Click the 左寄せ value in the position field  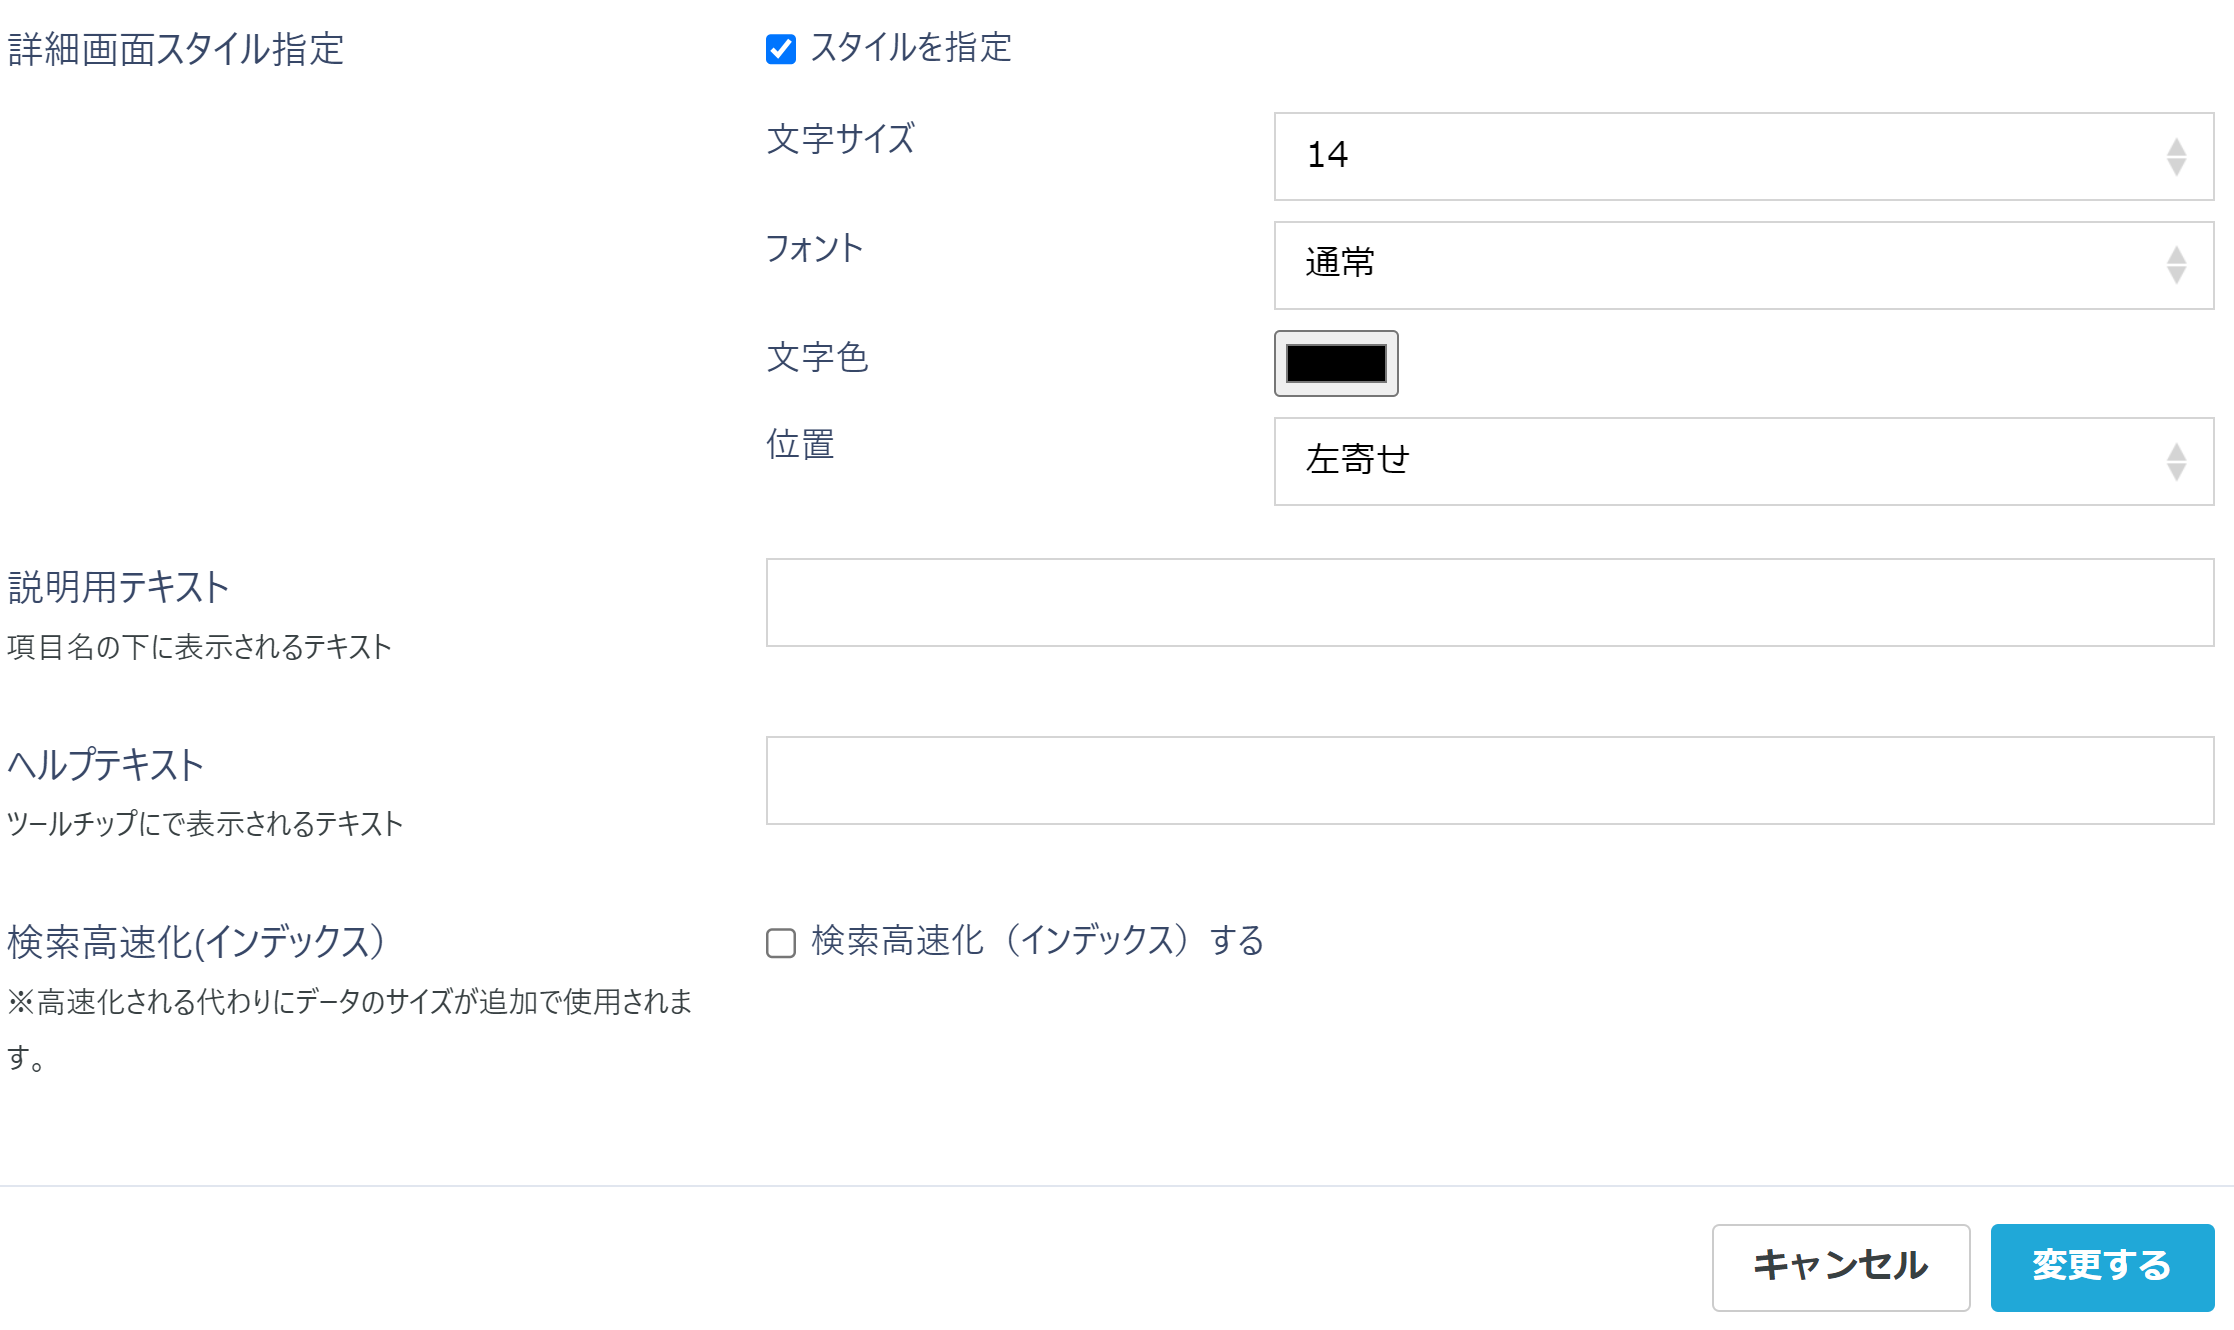pos(1357,461)
